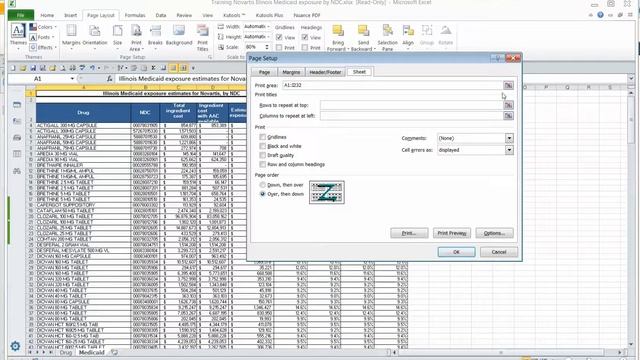Screen dimensions: 640x360
Task: Click the Drug column header cell
Action: (83, 113)
